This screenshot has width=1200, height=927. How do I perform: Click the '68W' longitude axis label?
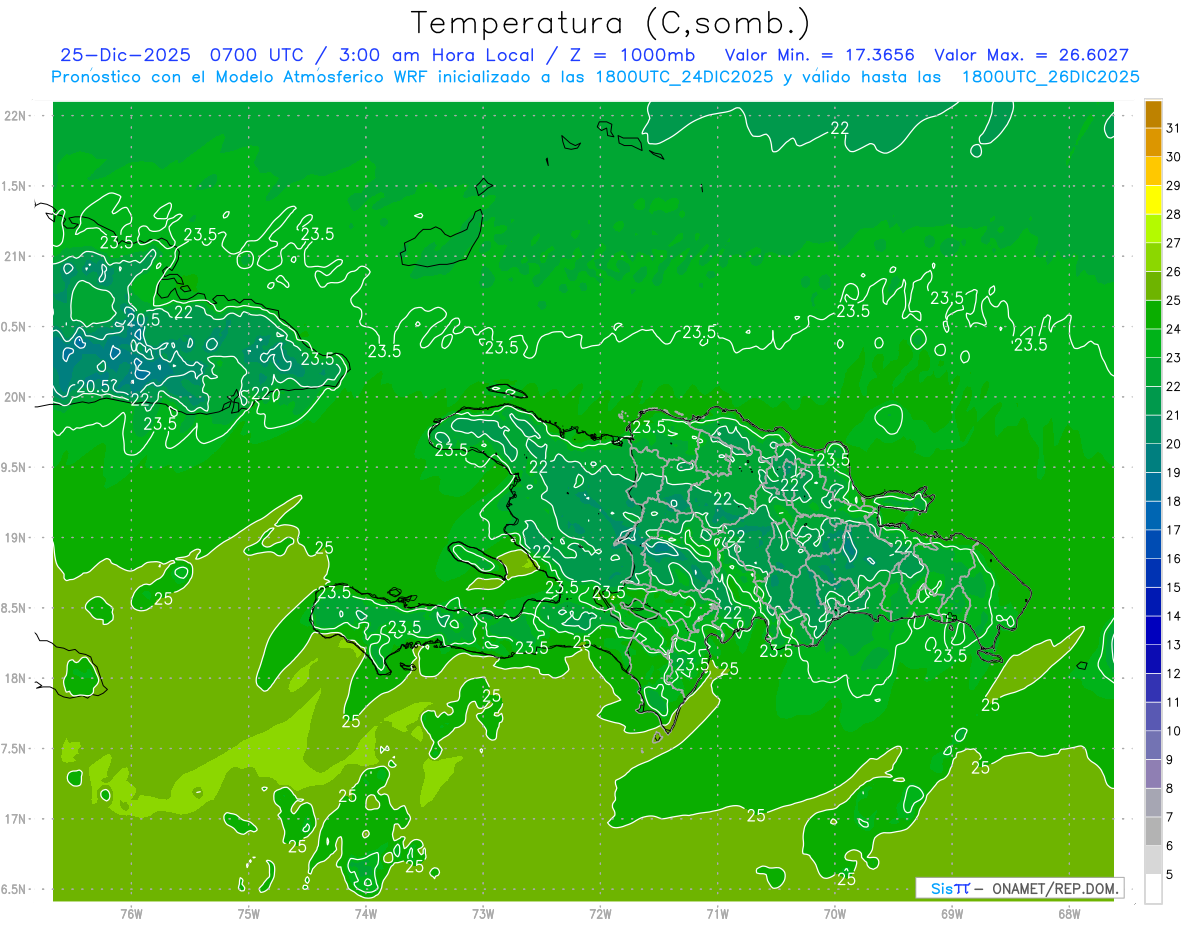(x=1069, y=914)
